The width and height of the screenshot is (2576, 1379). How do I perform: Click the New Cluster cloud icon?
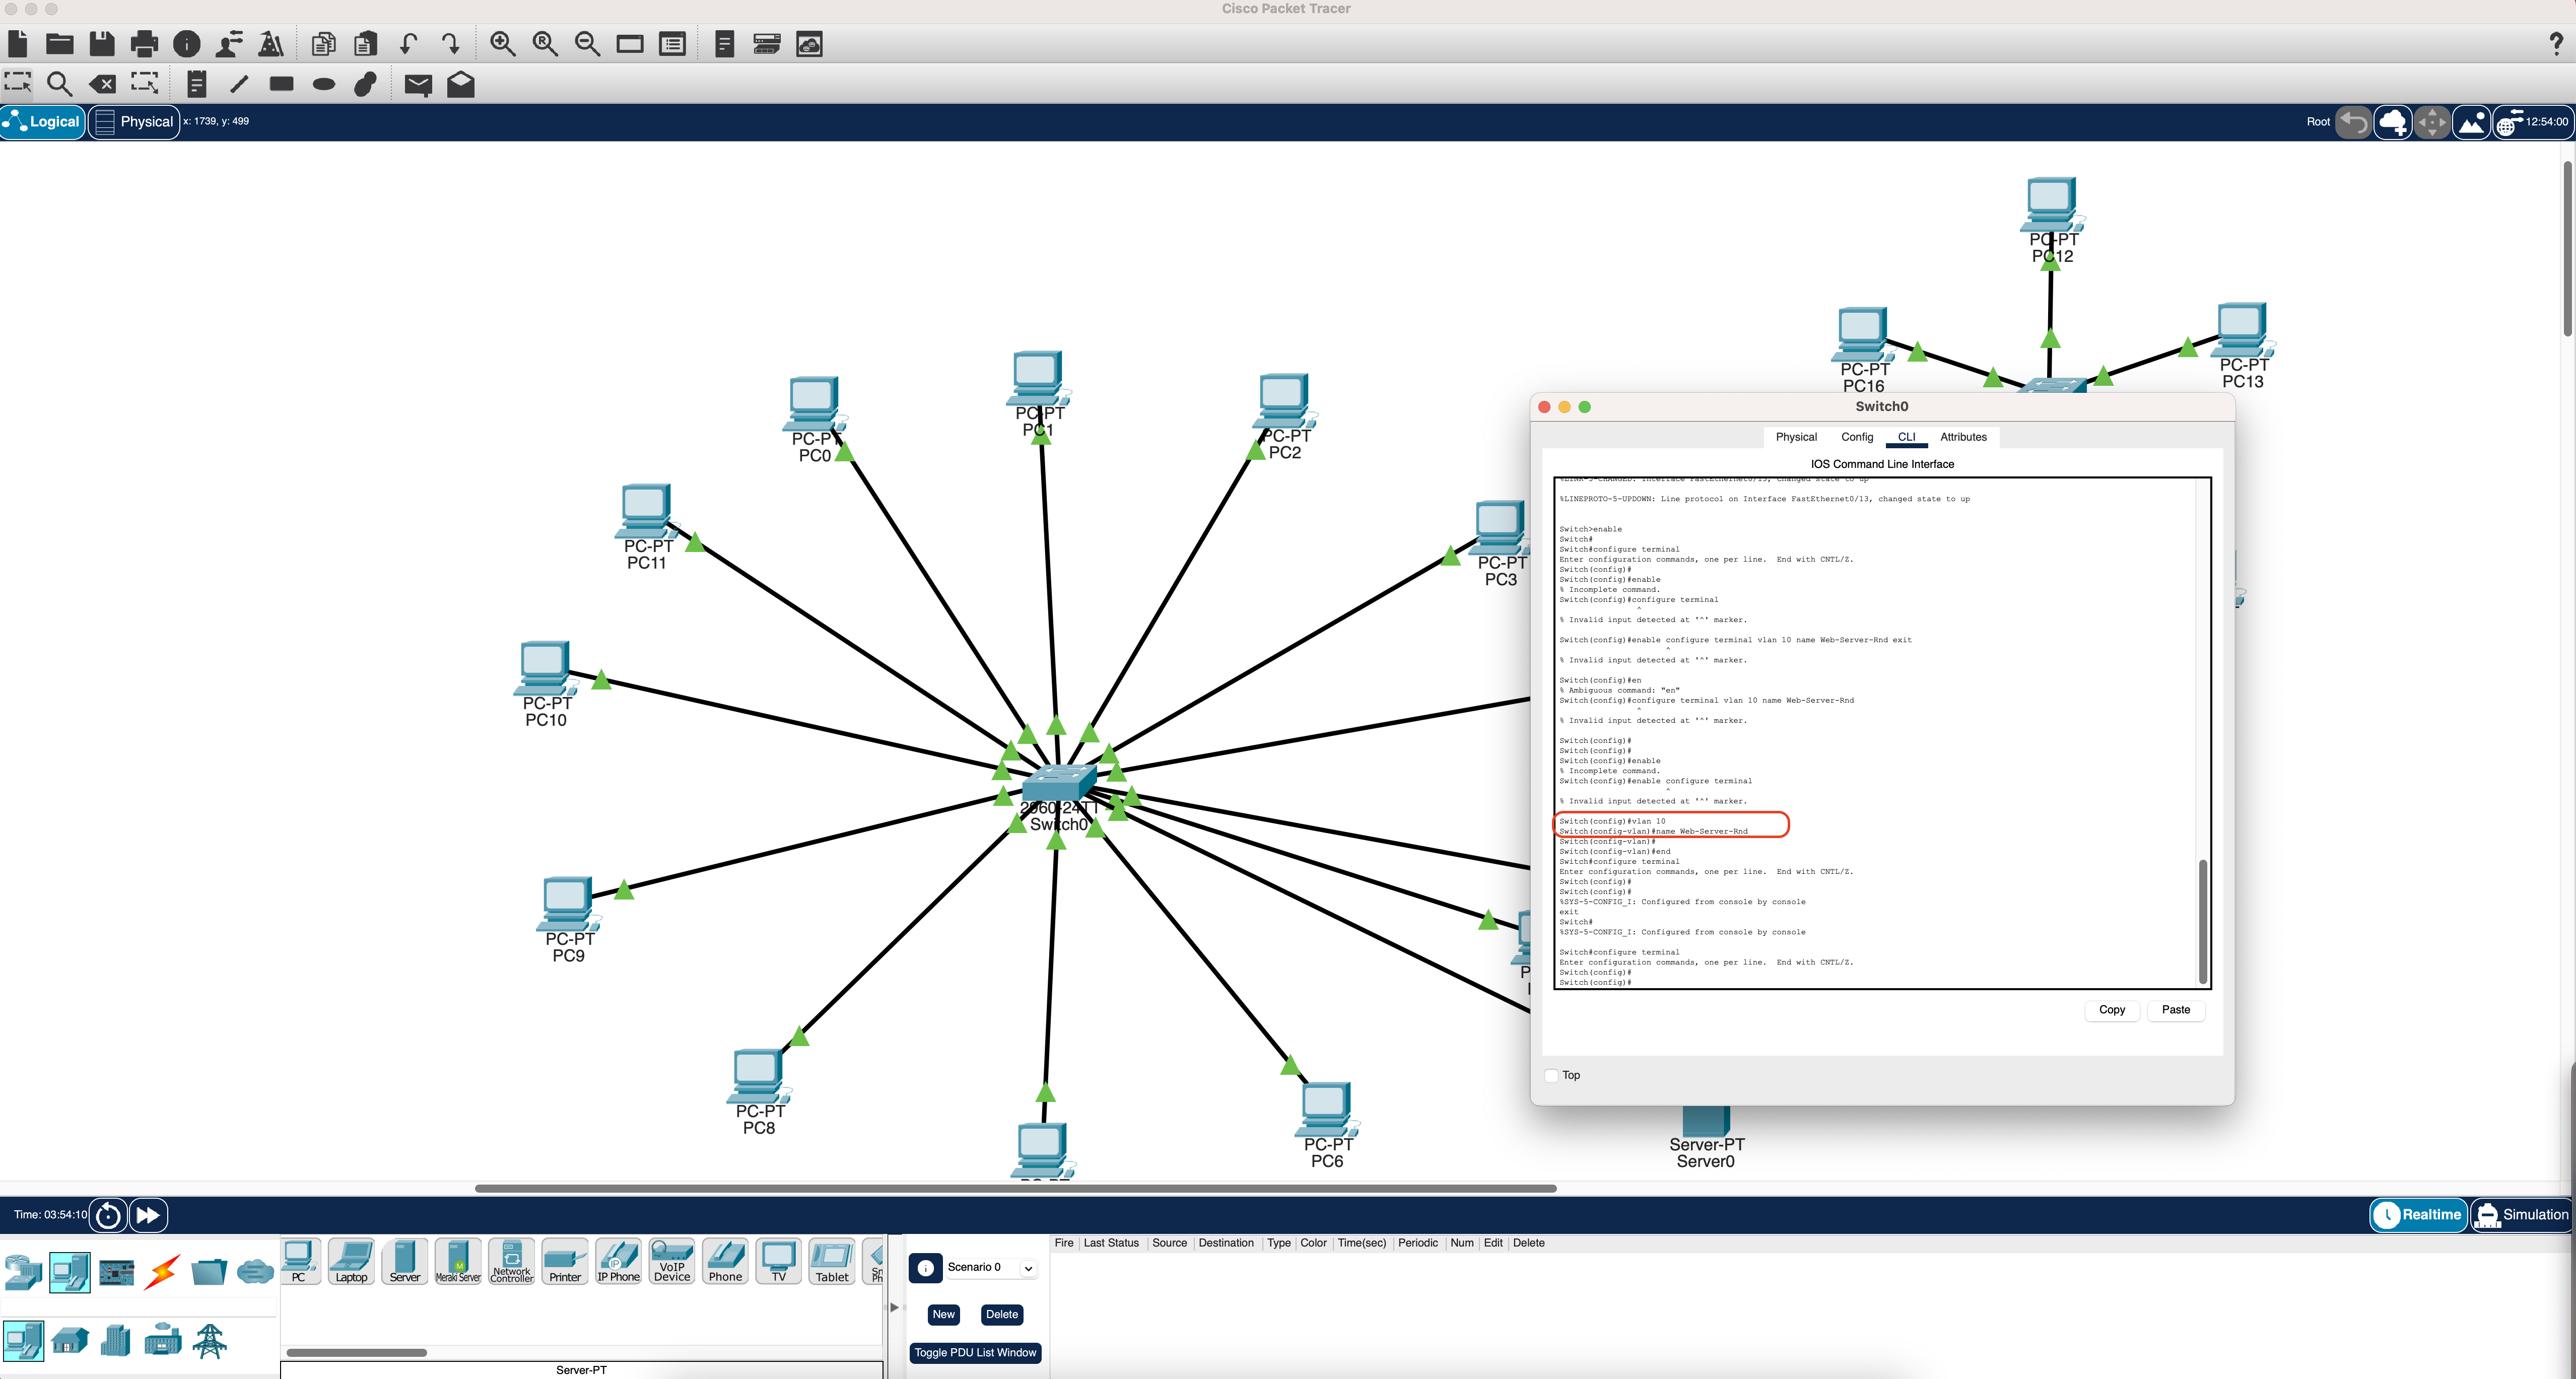pyautogui.click(x=2392, y=122)
